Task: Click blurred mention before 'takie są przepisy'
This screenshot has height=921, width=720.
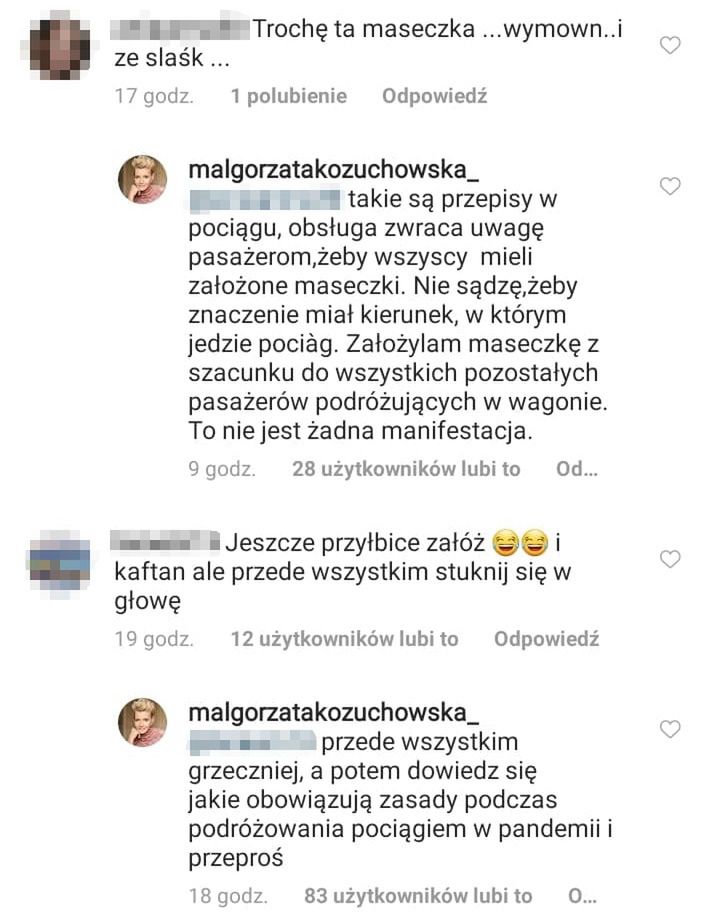Action: click(x=264, y=199)
